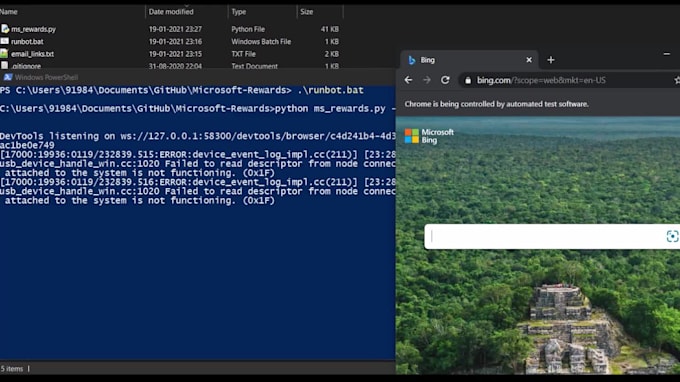680x382 pixels.
Task: Open visual search camera icon in Bing
Action: click(x=672, y=236)
